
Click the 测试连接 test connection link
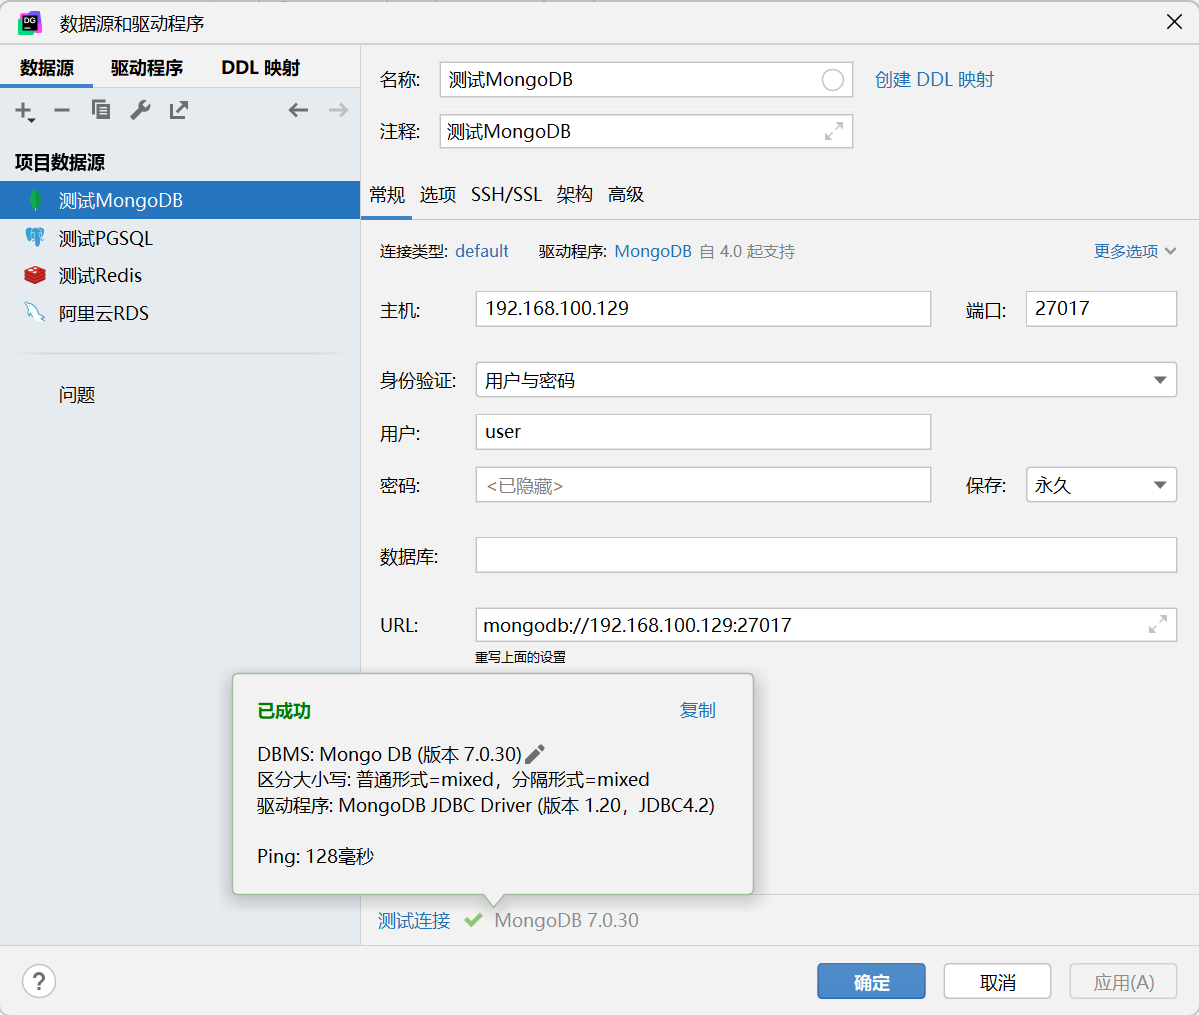coord(414,920)
